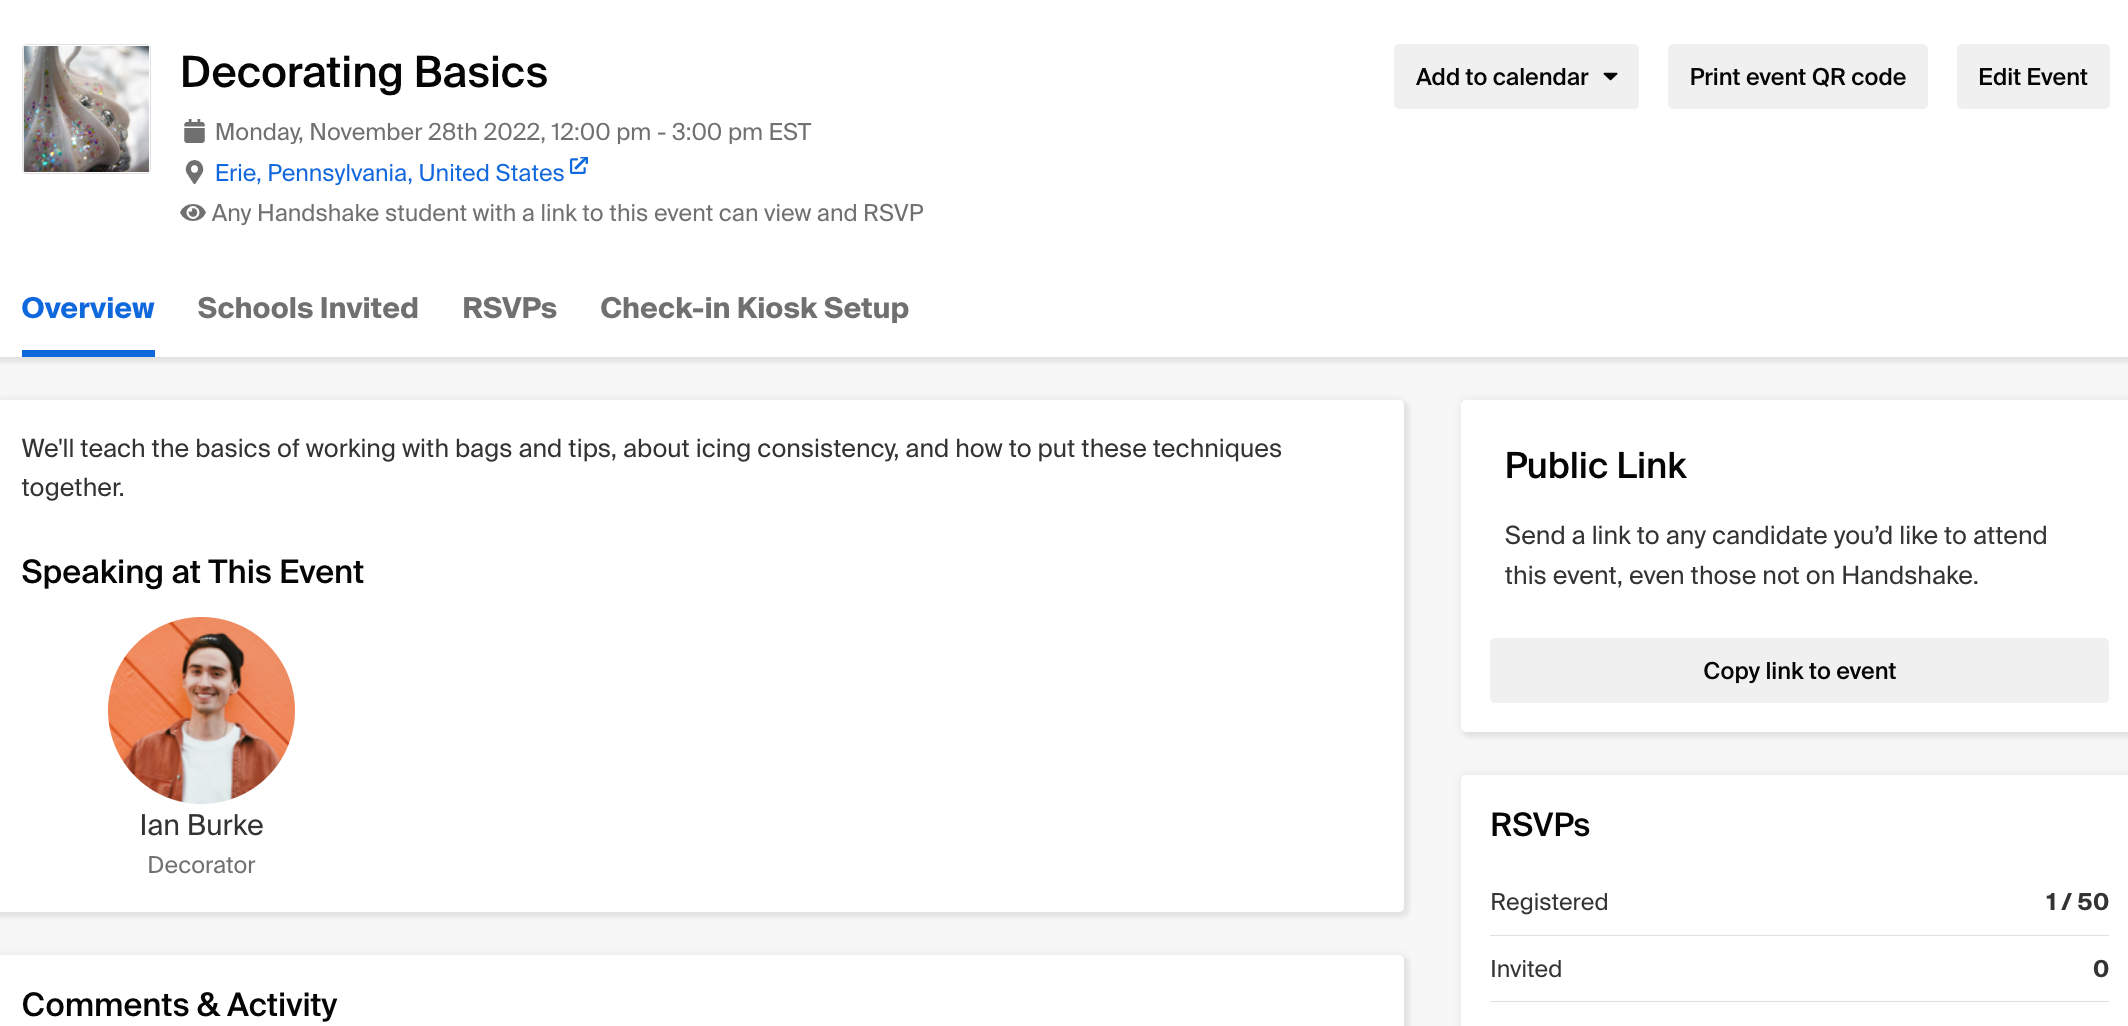Click Copy link to event button
The image size is (2128, 1026).
[1799, 671]
